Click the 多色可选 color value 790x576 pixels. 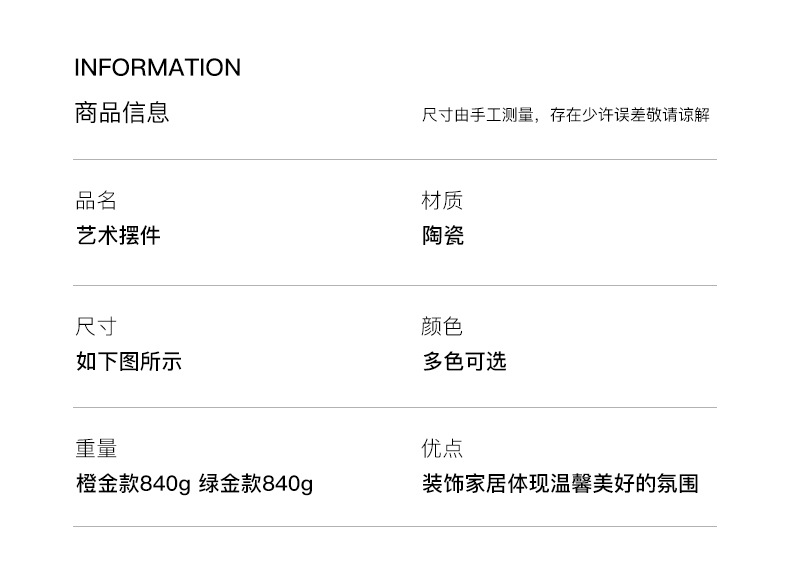464,361
